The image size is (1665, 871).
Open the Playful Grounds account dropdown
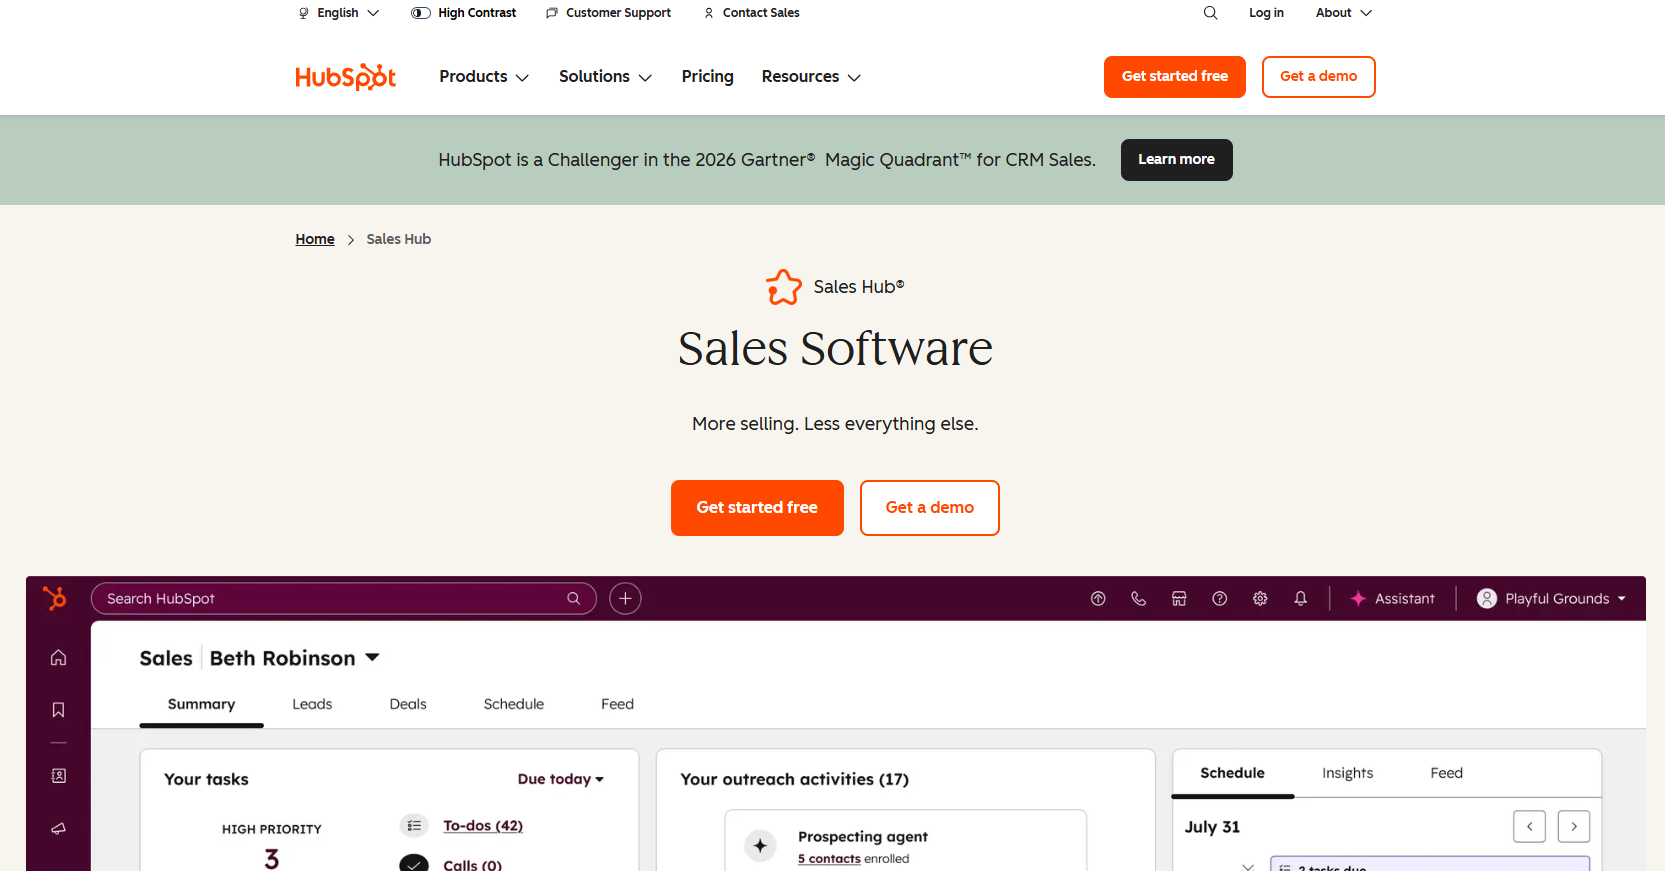[1551, 598]
